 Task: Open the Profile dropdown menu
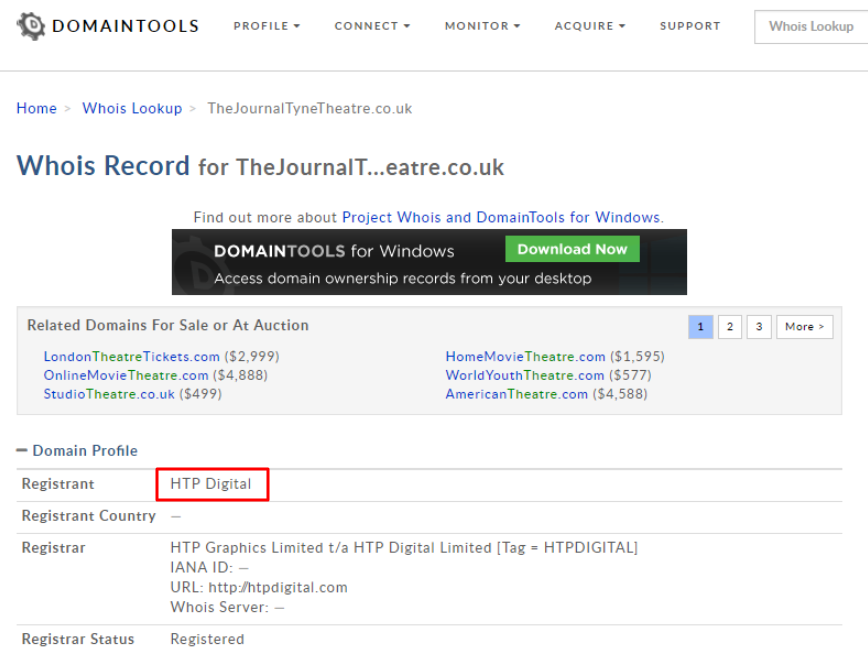(x=266, y=26)
